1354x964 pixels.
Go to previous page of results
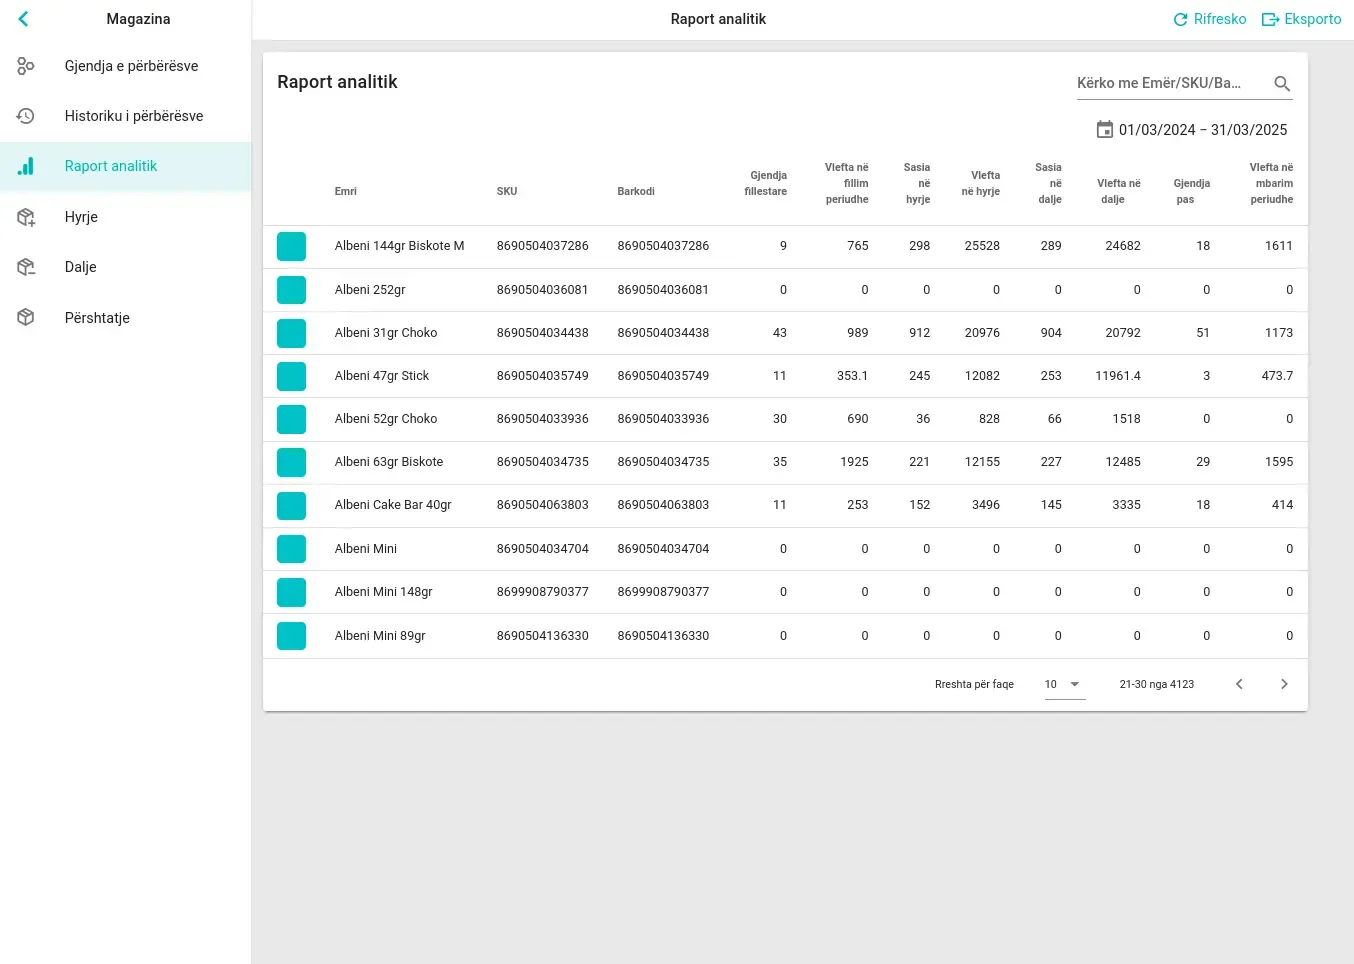1239,684
